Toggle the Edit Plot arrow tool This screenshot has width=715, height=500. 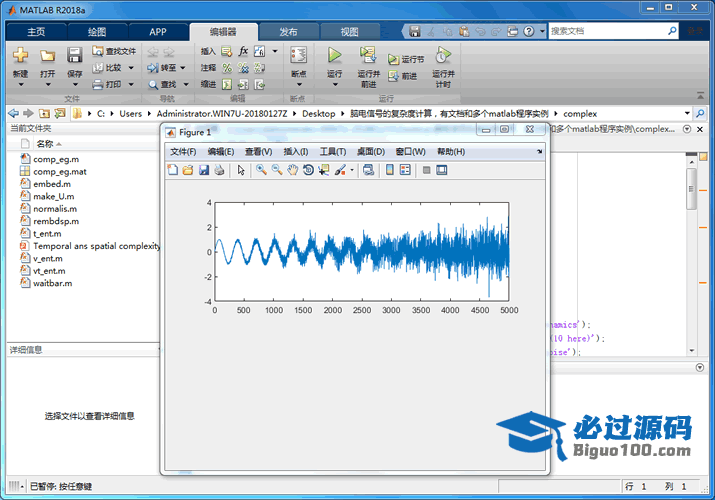click(241, 170)
